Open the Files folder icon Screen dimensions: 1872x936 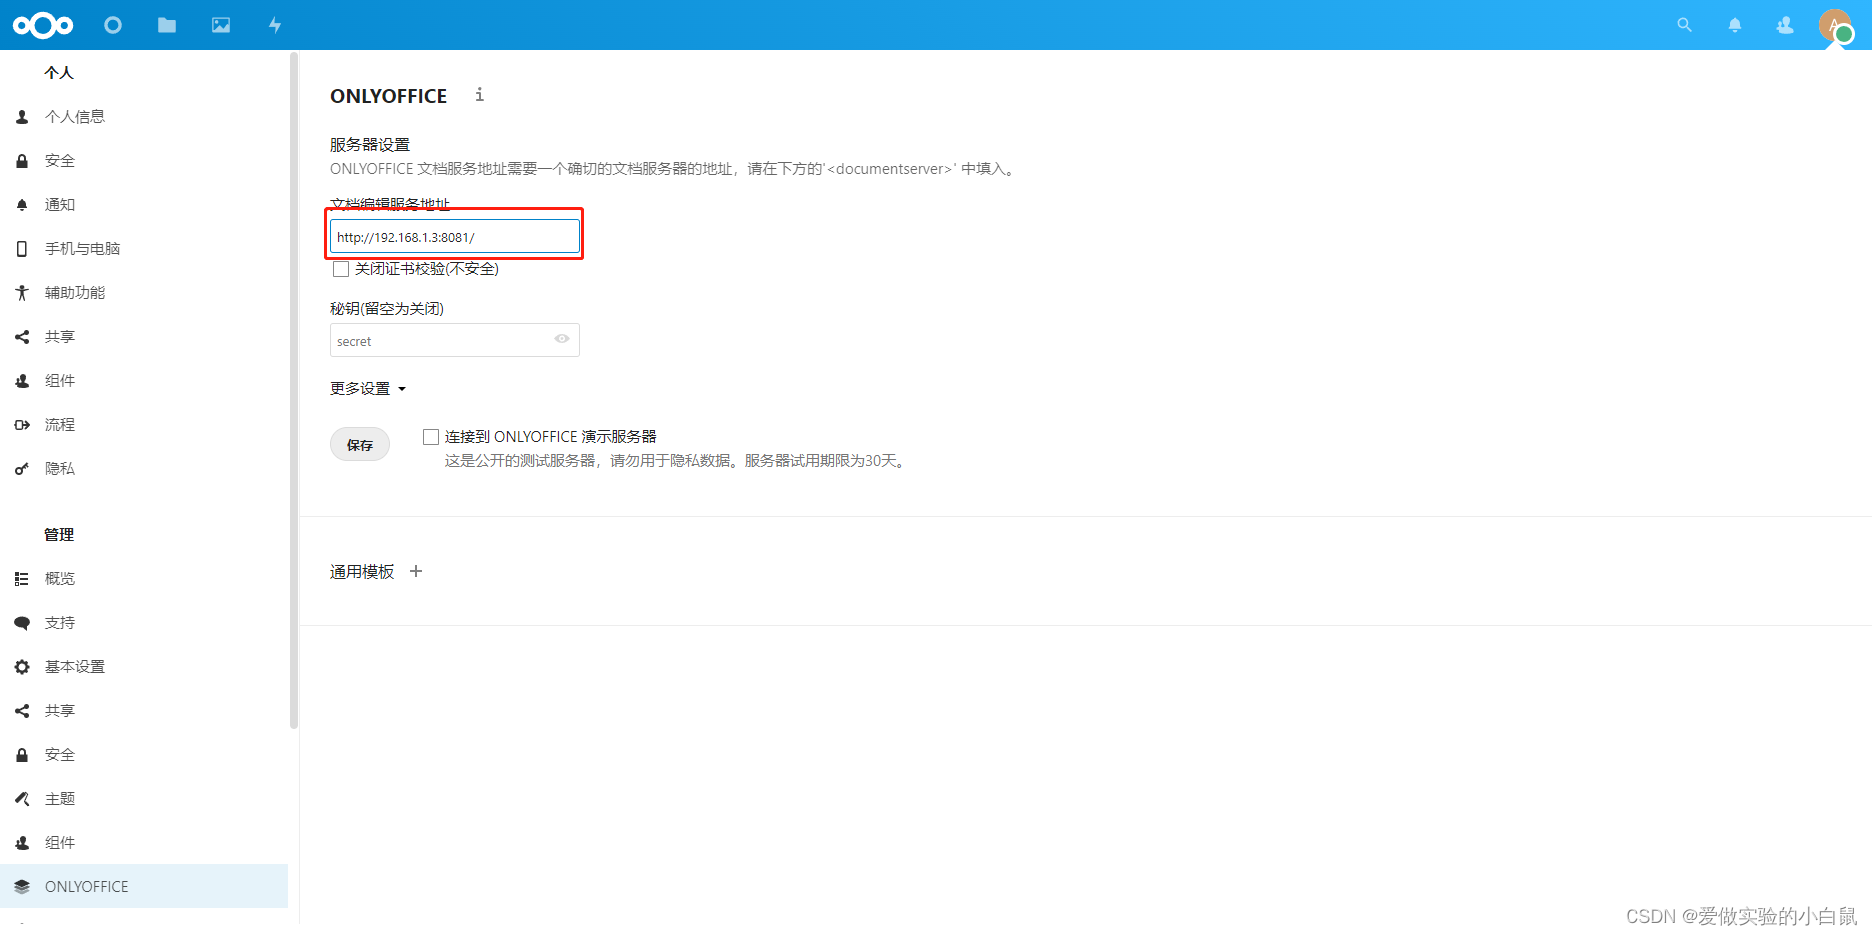(x=167, y=25)
